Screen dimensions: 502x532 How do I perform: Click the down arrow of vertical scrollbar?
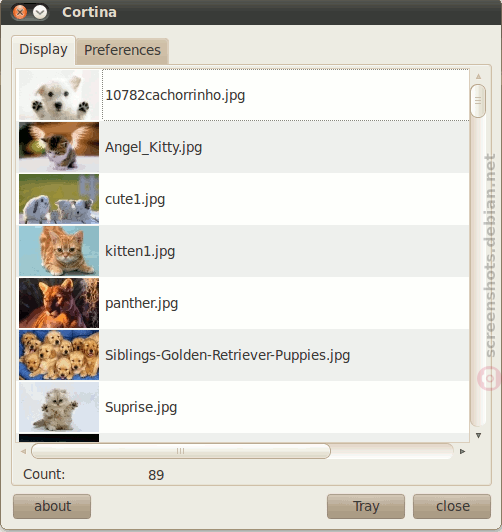click(x=478, y=435)
